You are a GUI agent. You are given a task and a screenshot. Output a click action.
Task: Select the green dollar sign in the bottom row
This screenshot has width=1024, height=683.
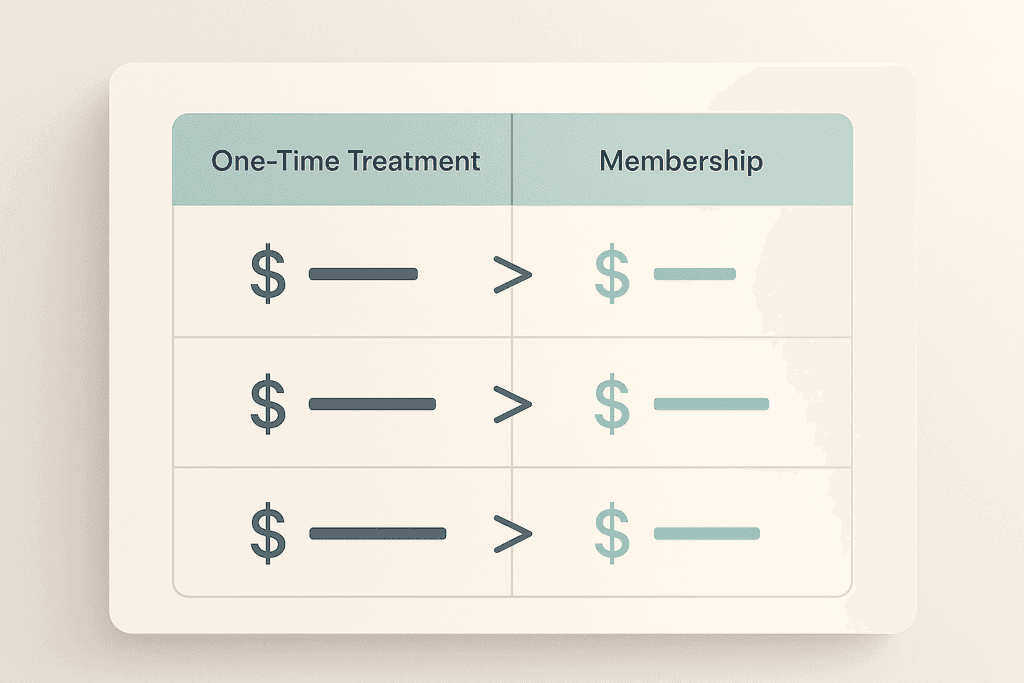click(612, 533)
